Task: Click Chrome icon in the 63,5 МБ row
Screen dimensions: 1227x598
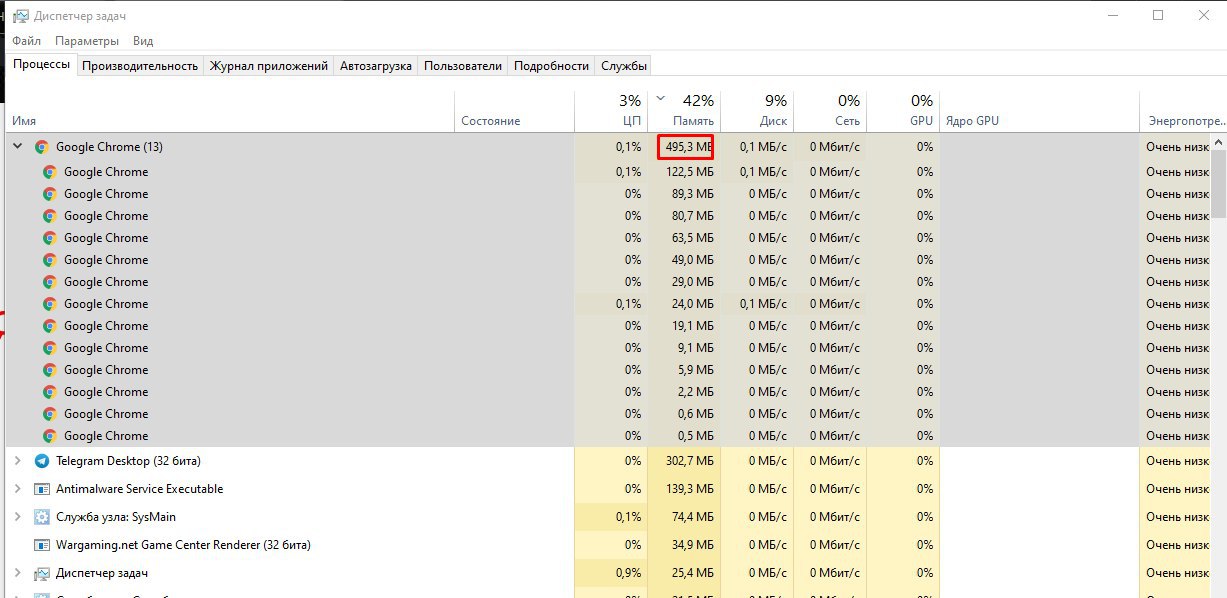Action: coord(50,238)
